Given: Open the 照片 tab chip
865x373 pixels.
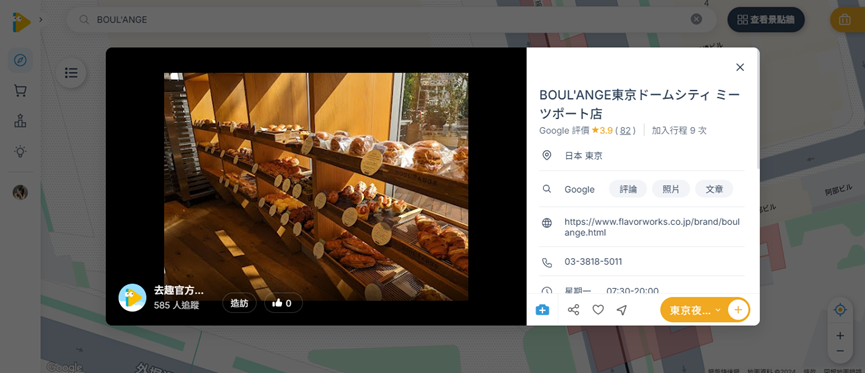Looking at the screenshot, I should 671,189.
